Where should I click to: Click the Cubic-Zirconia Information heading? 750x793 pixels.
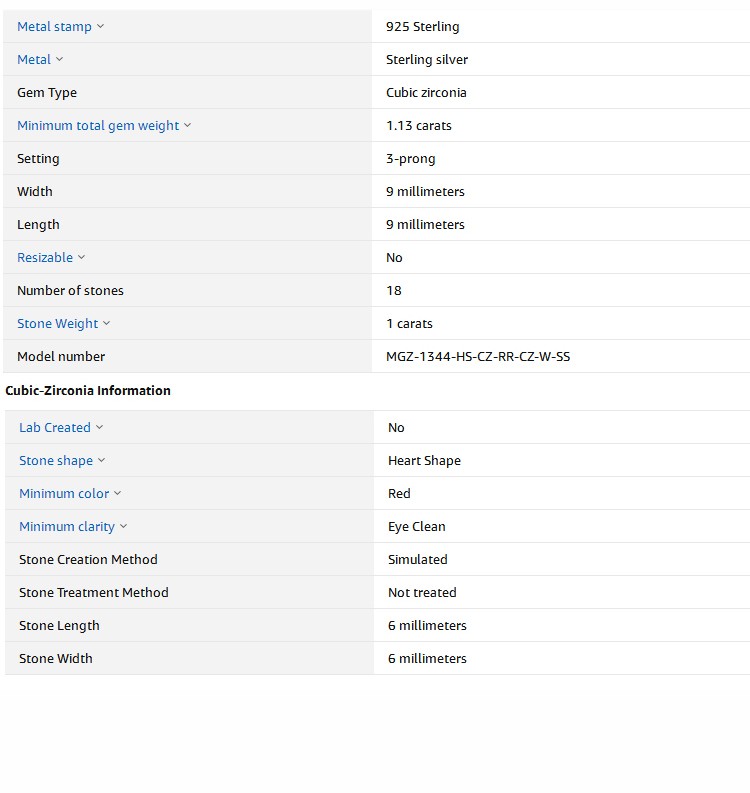[88, 391]
